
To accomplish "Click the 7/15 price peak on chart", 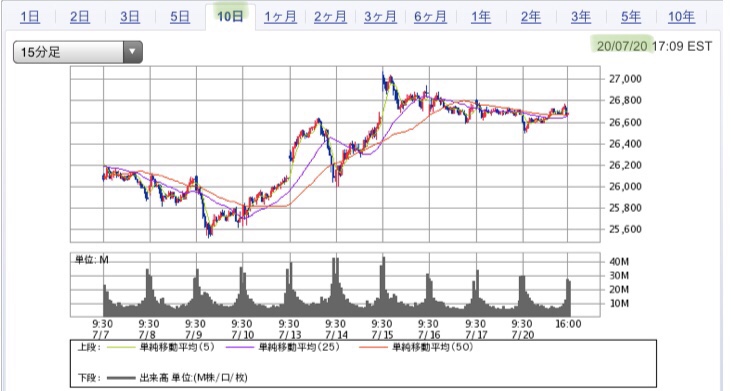I will point(383,74).
